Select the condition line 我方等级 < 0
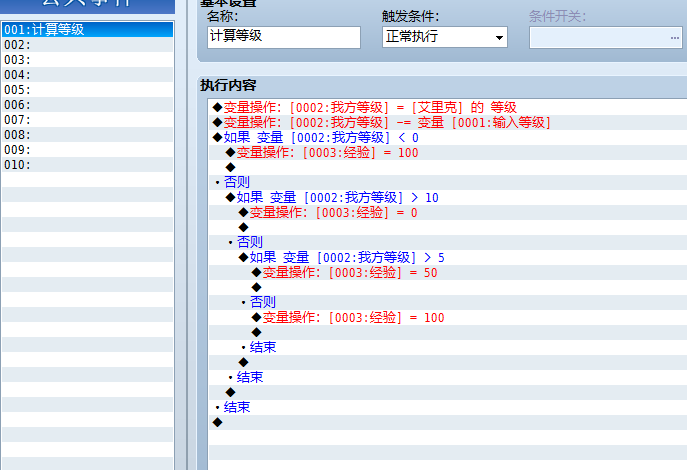The width and height of the screenshot is (687, 470). 448,138
